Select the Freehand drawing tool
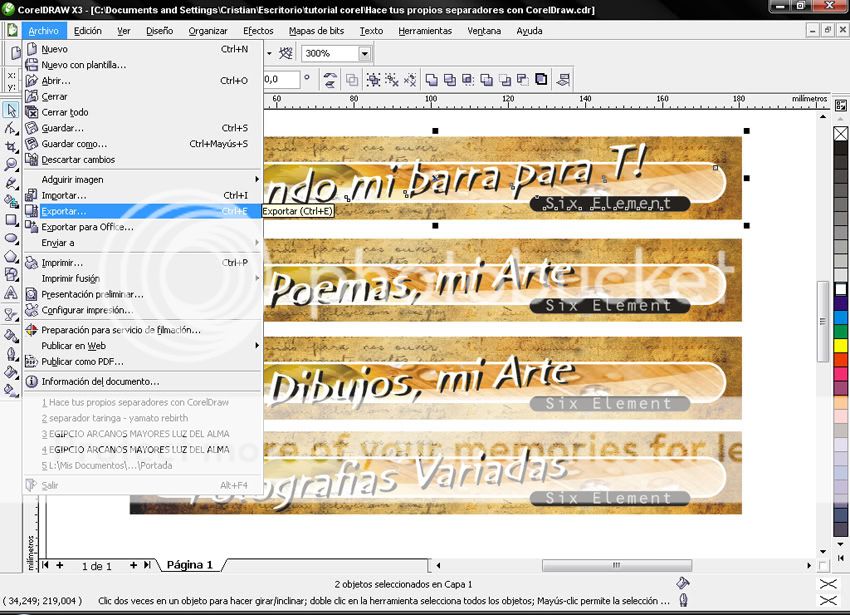Image resolution: width=850 pixels, height=615 pixels. 11,183
